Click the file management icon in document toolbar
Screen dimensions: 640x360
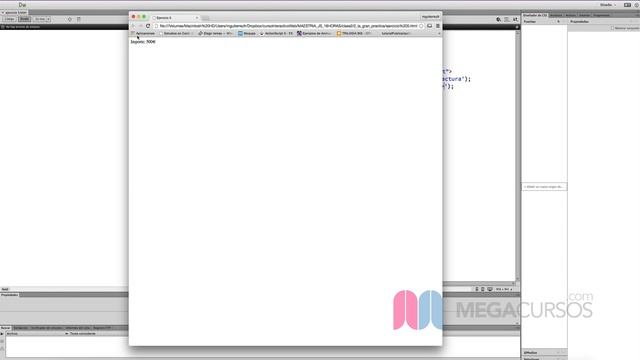[79, 19]
